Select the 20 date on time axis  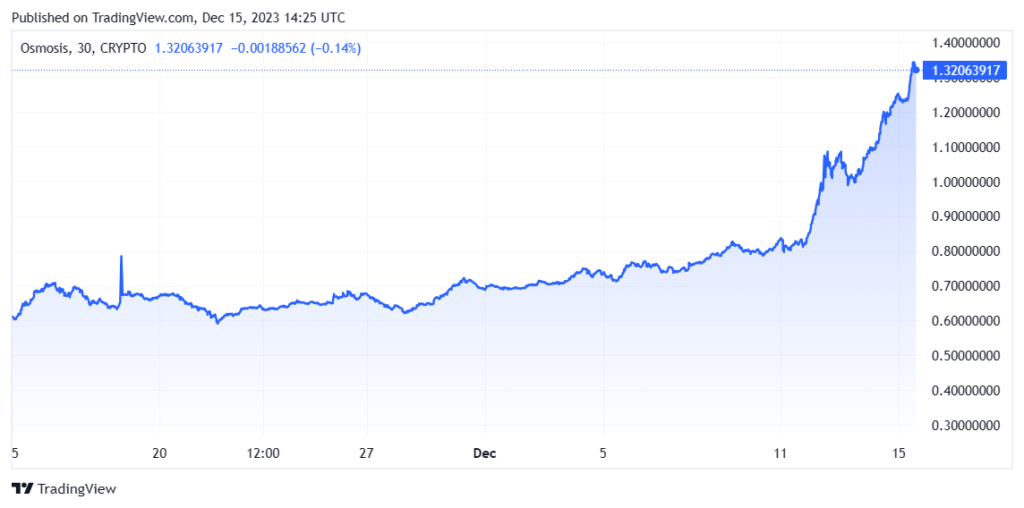click(159, 453)
